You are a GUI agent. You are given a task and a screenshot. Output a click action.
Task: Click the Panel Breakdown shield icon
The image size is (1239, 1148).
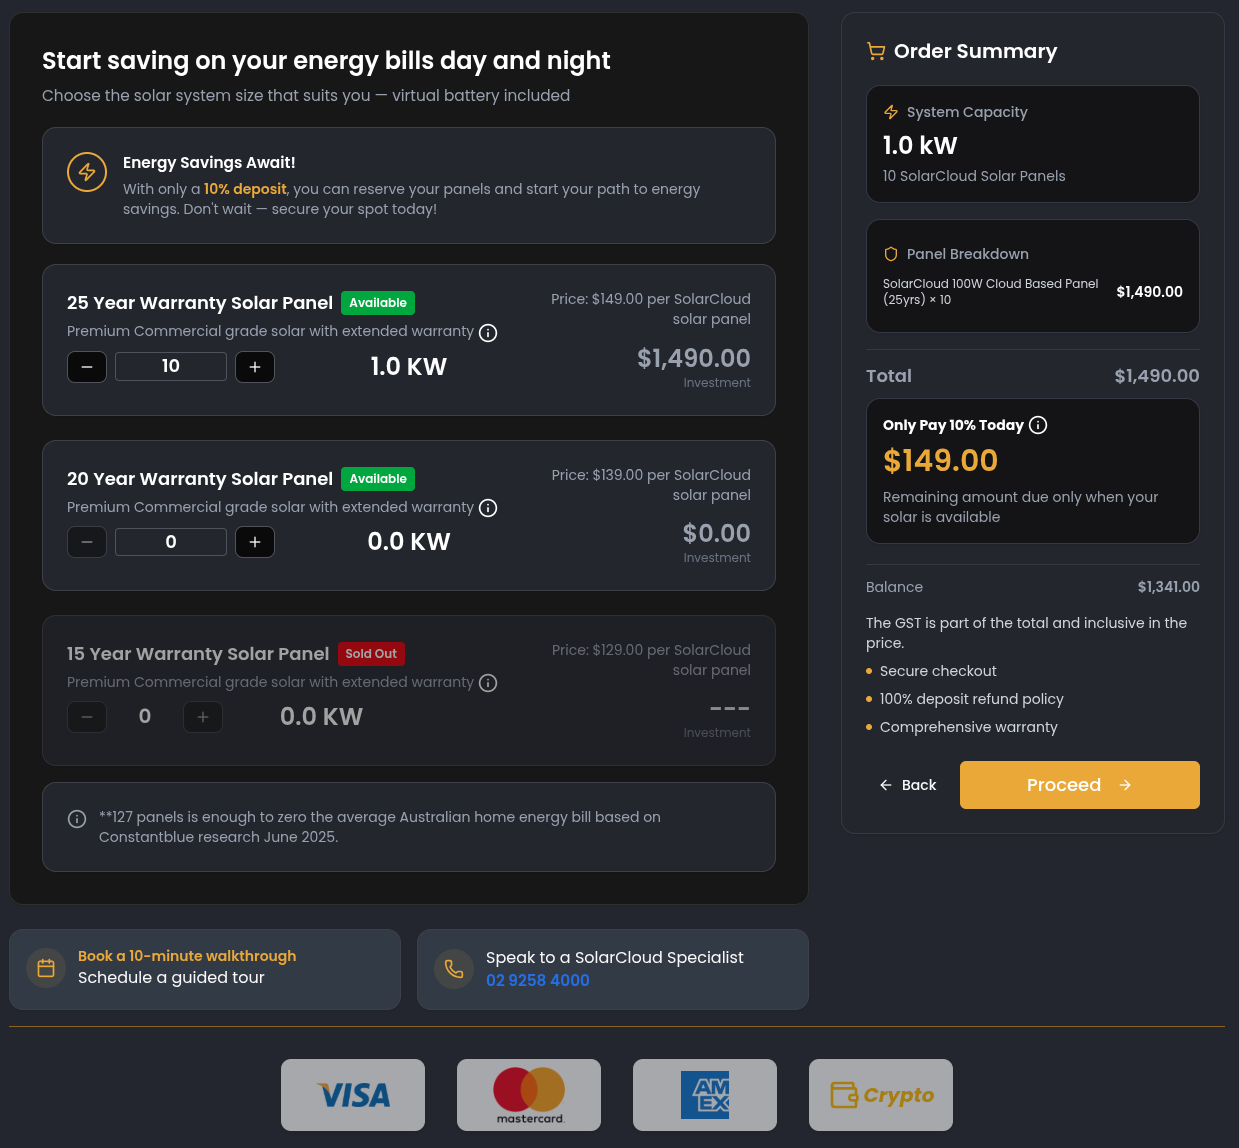point(891,254)
